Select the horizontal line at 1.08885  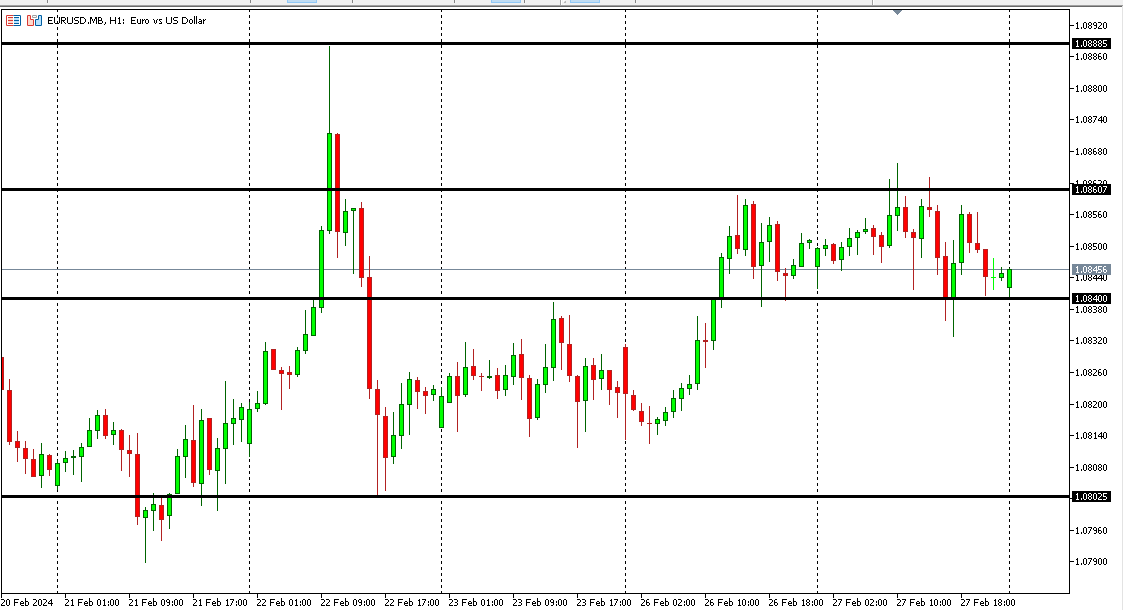point(535,44)
